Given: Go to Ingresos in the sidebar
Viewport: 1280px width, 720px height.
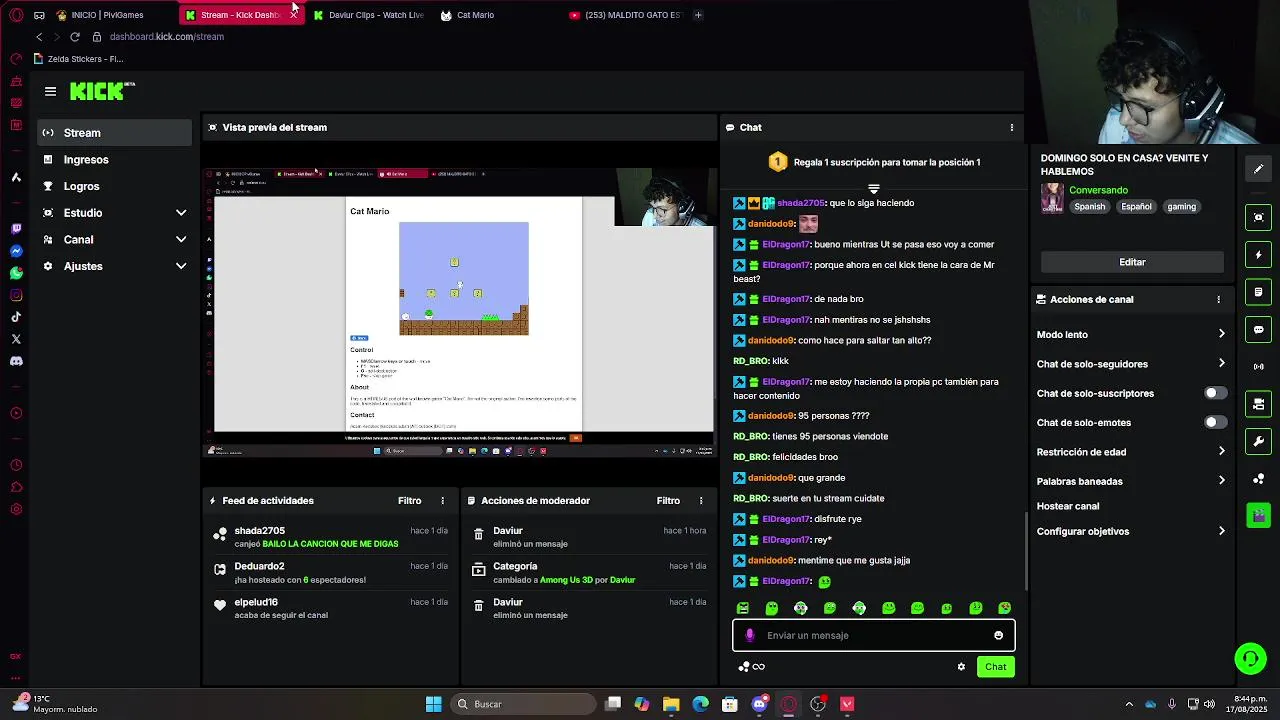Looking at the screenshot, I should [x=115, y=160].
